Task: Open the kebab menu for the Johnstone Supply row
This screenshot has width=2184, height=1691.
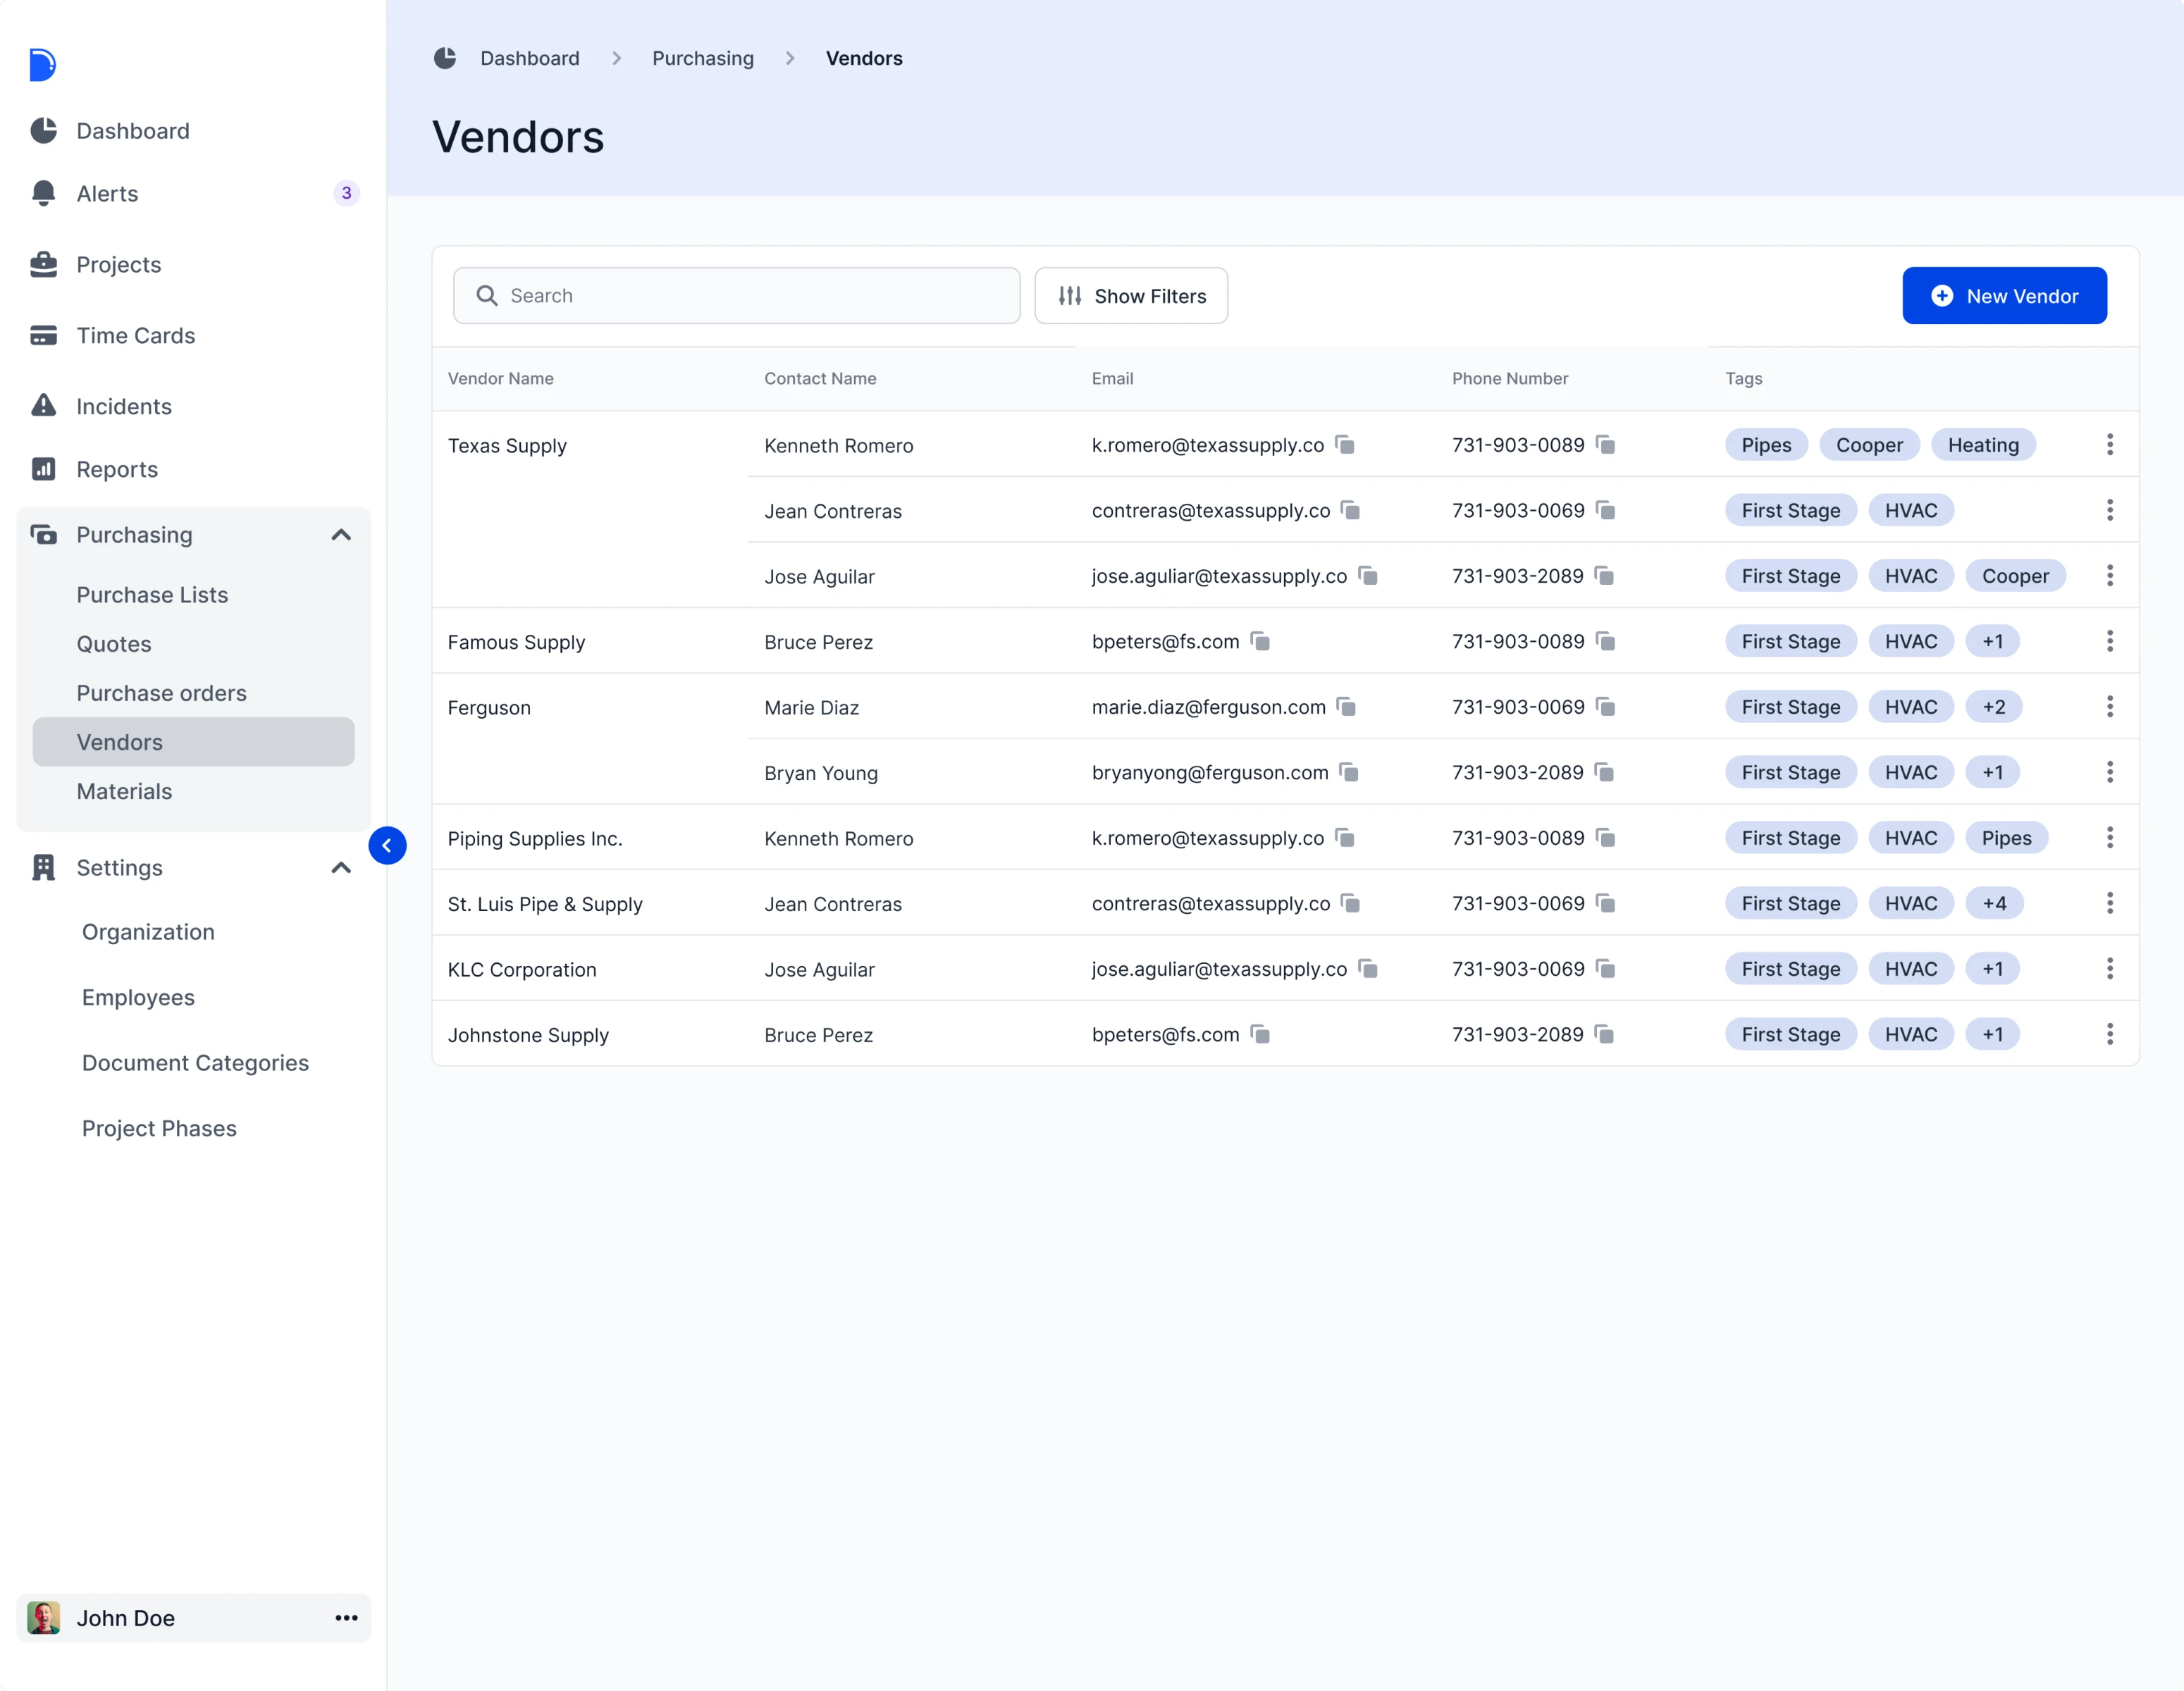Action: (x=2109, y=1034)
